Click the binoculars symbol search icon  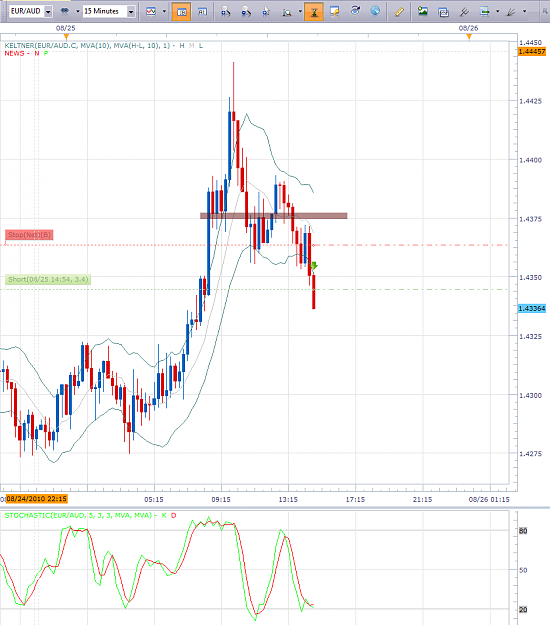coord(64,11)
